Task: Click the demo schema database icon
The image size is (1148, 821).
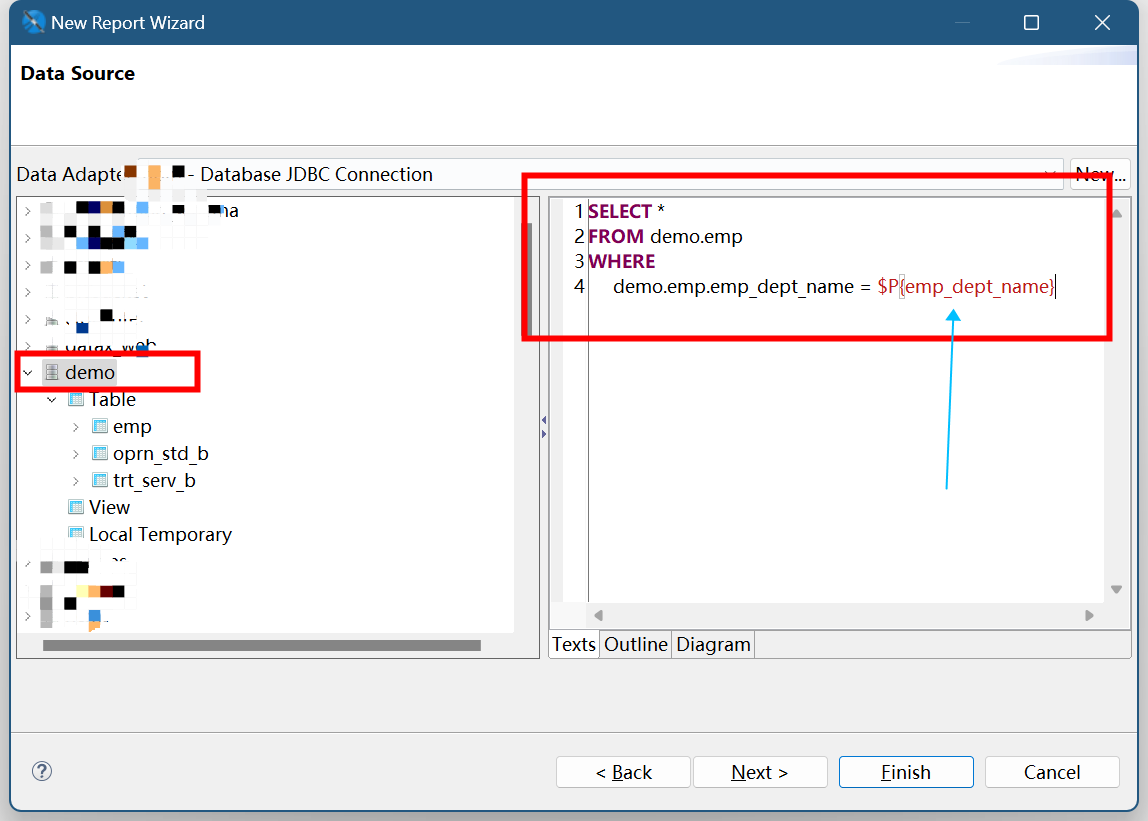Action: 52,373
